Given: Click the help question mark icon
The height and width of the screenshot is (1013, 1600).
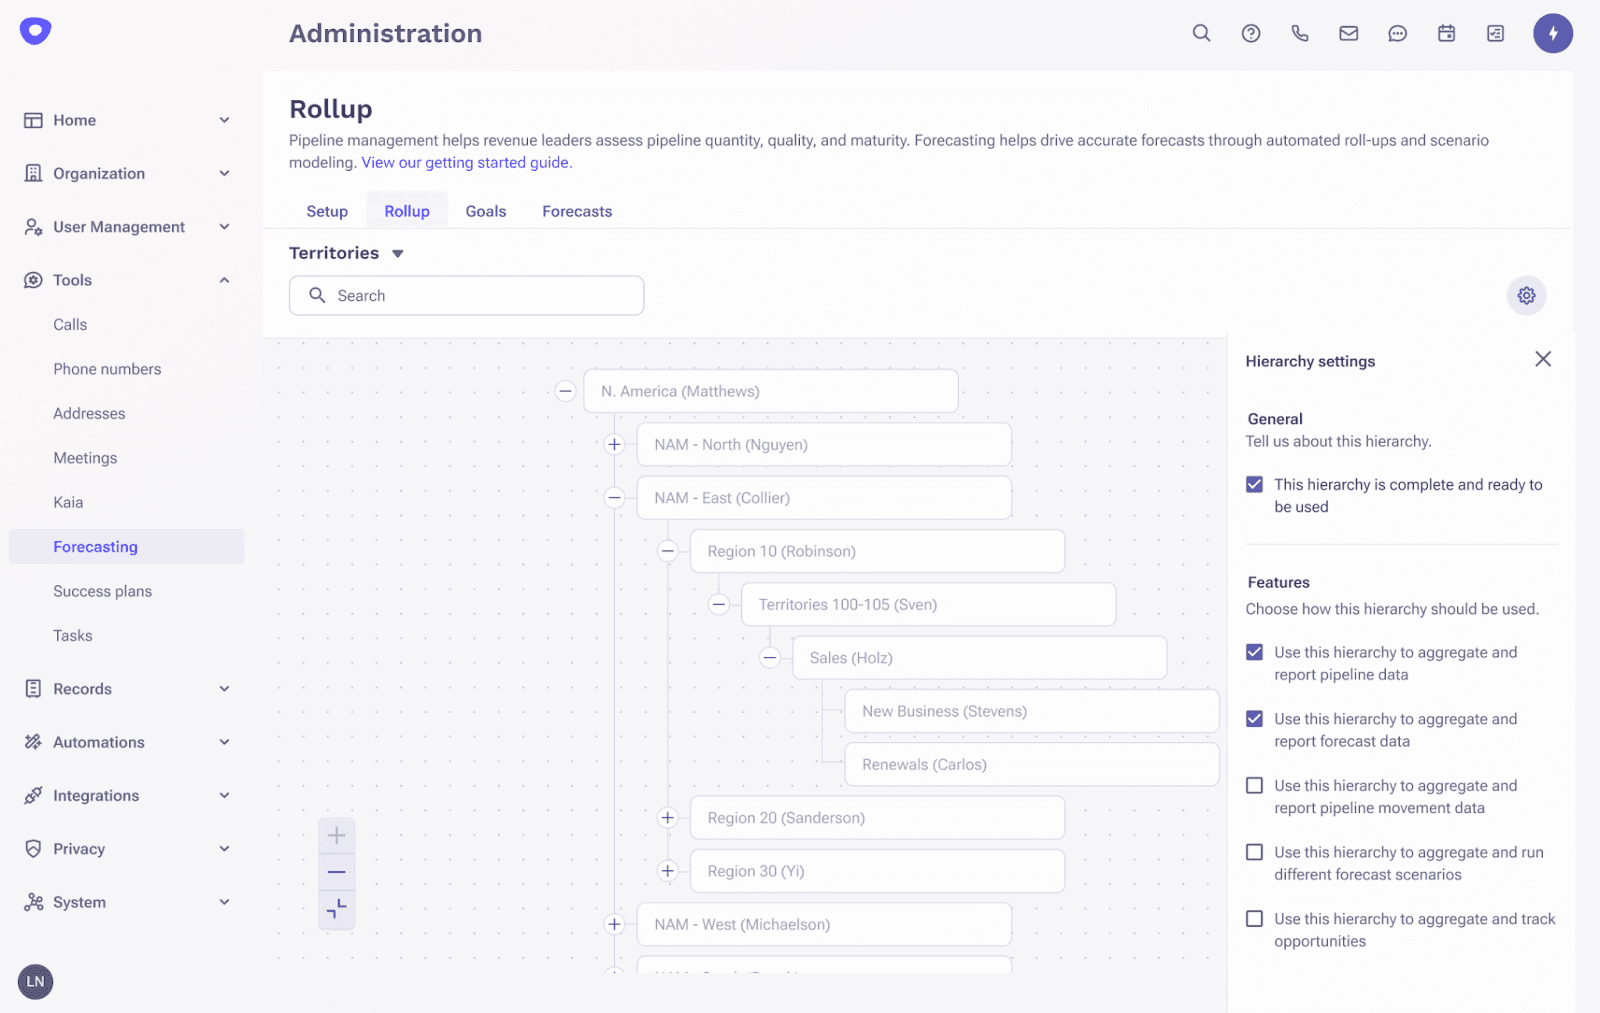Looking at the screenshot, I should coord(1250,33).
